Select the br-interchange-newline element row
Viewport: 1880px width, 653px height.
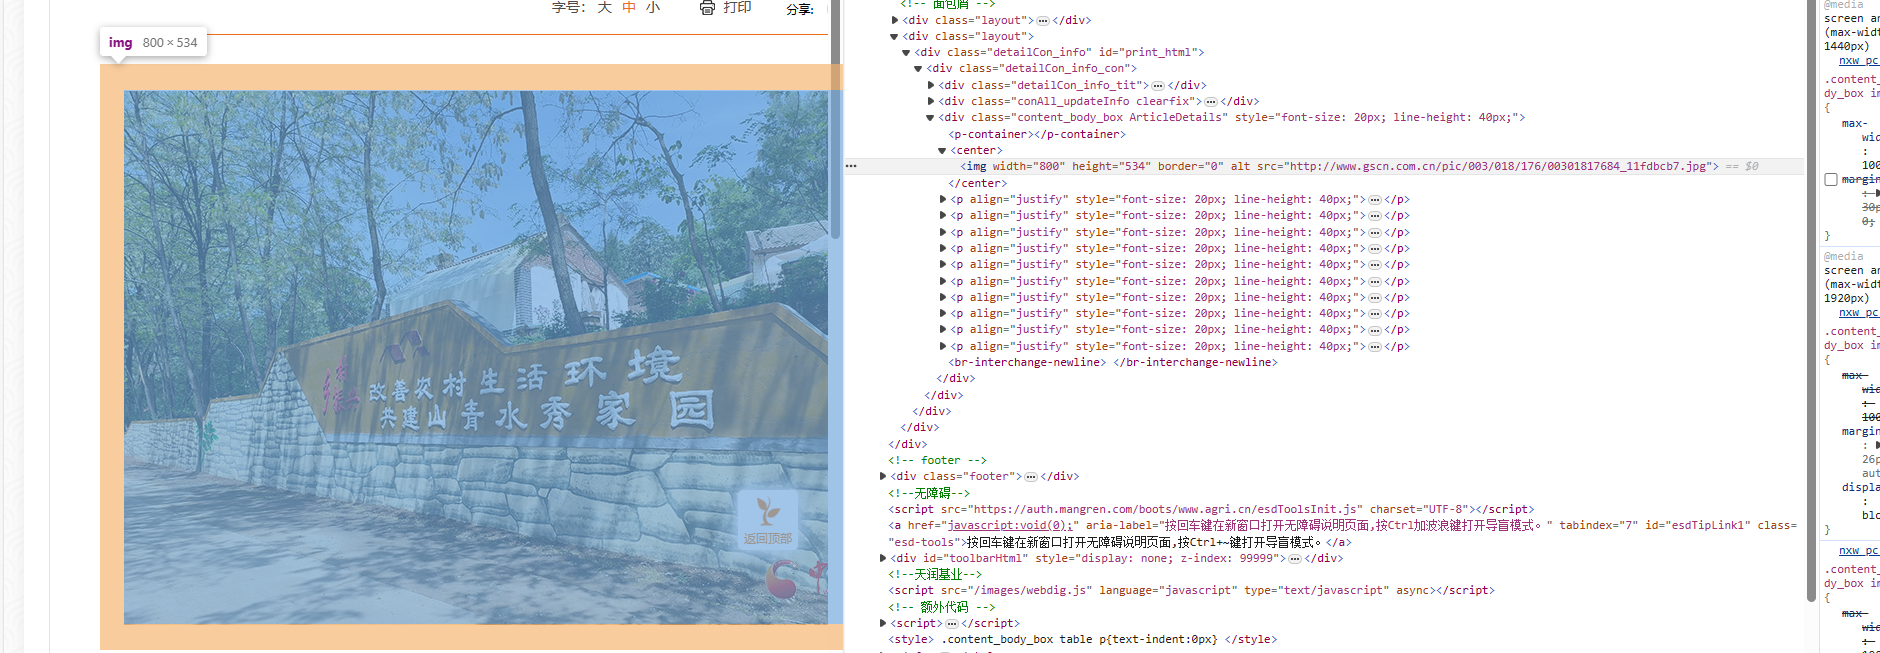point(1113,363)
